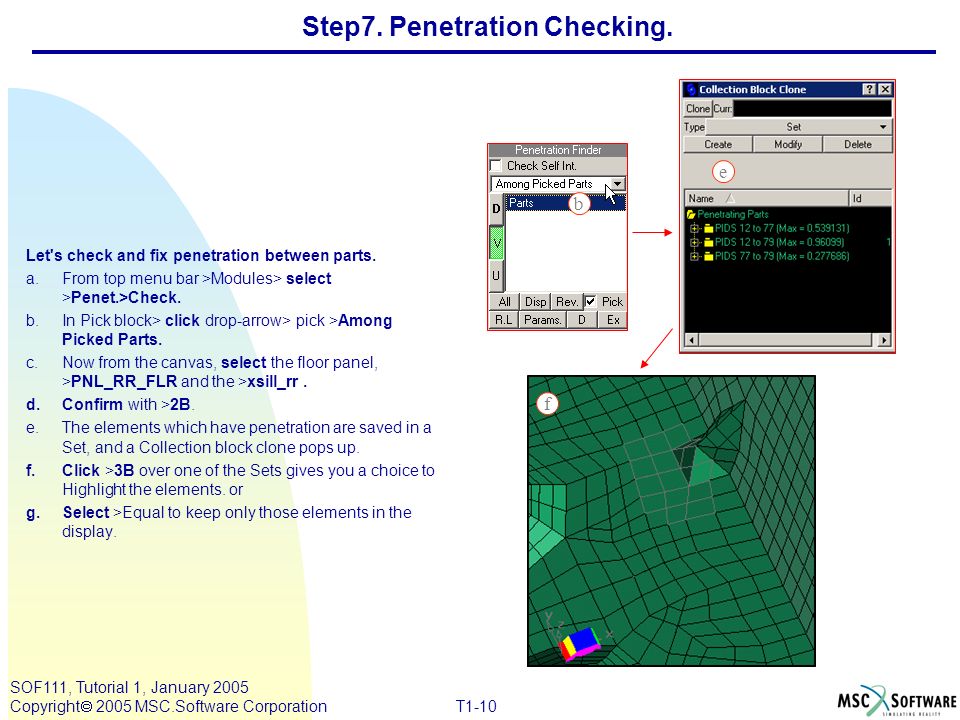Viewport: 960px width, 720px height.
Task: Select the Penetrating Parts folder label
Action: point(733,214)
